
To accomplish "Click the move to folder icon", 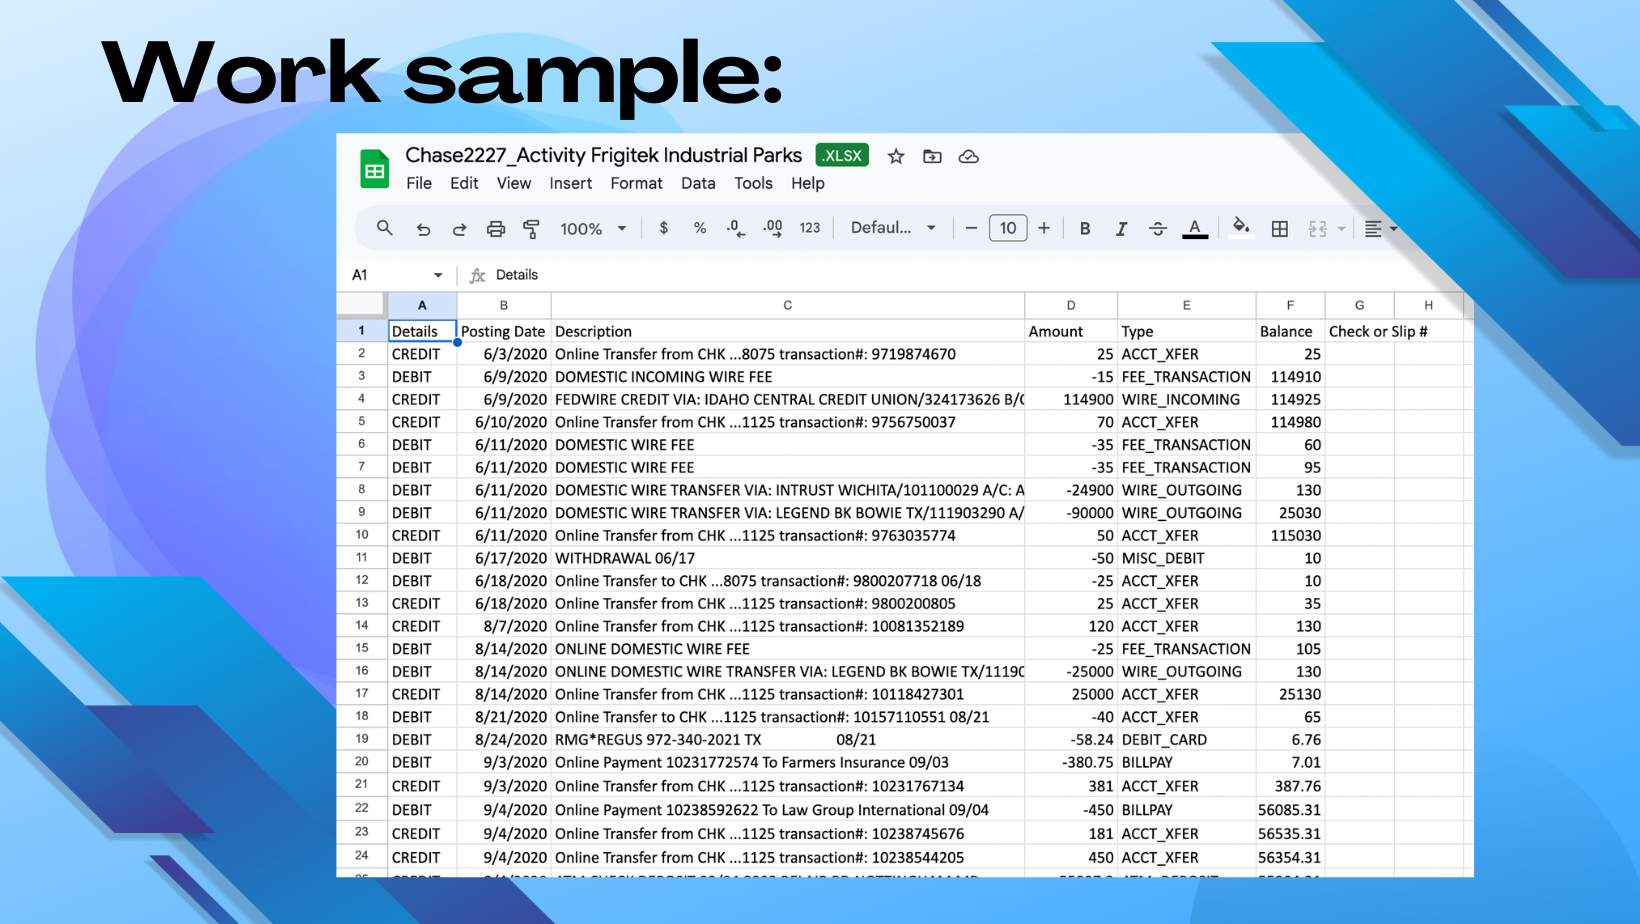I will click(x=932, y=156).
